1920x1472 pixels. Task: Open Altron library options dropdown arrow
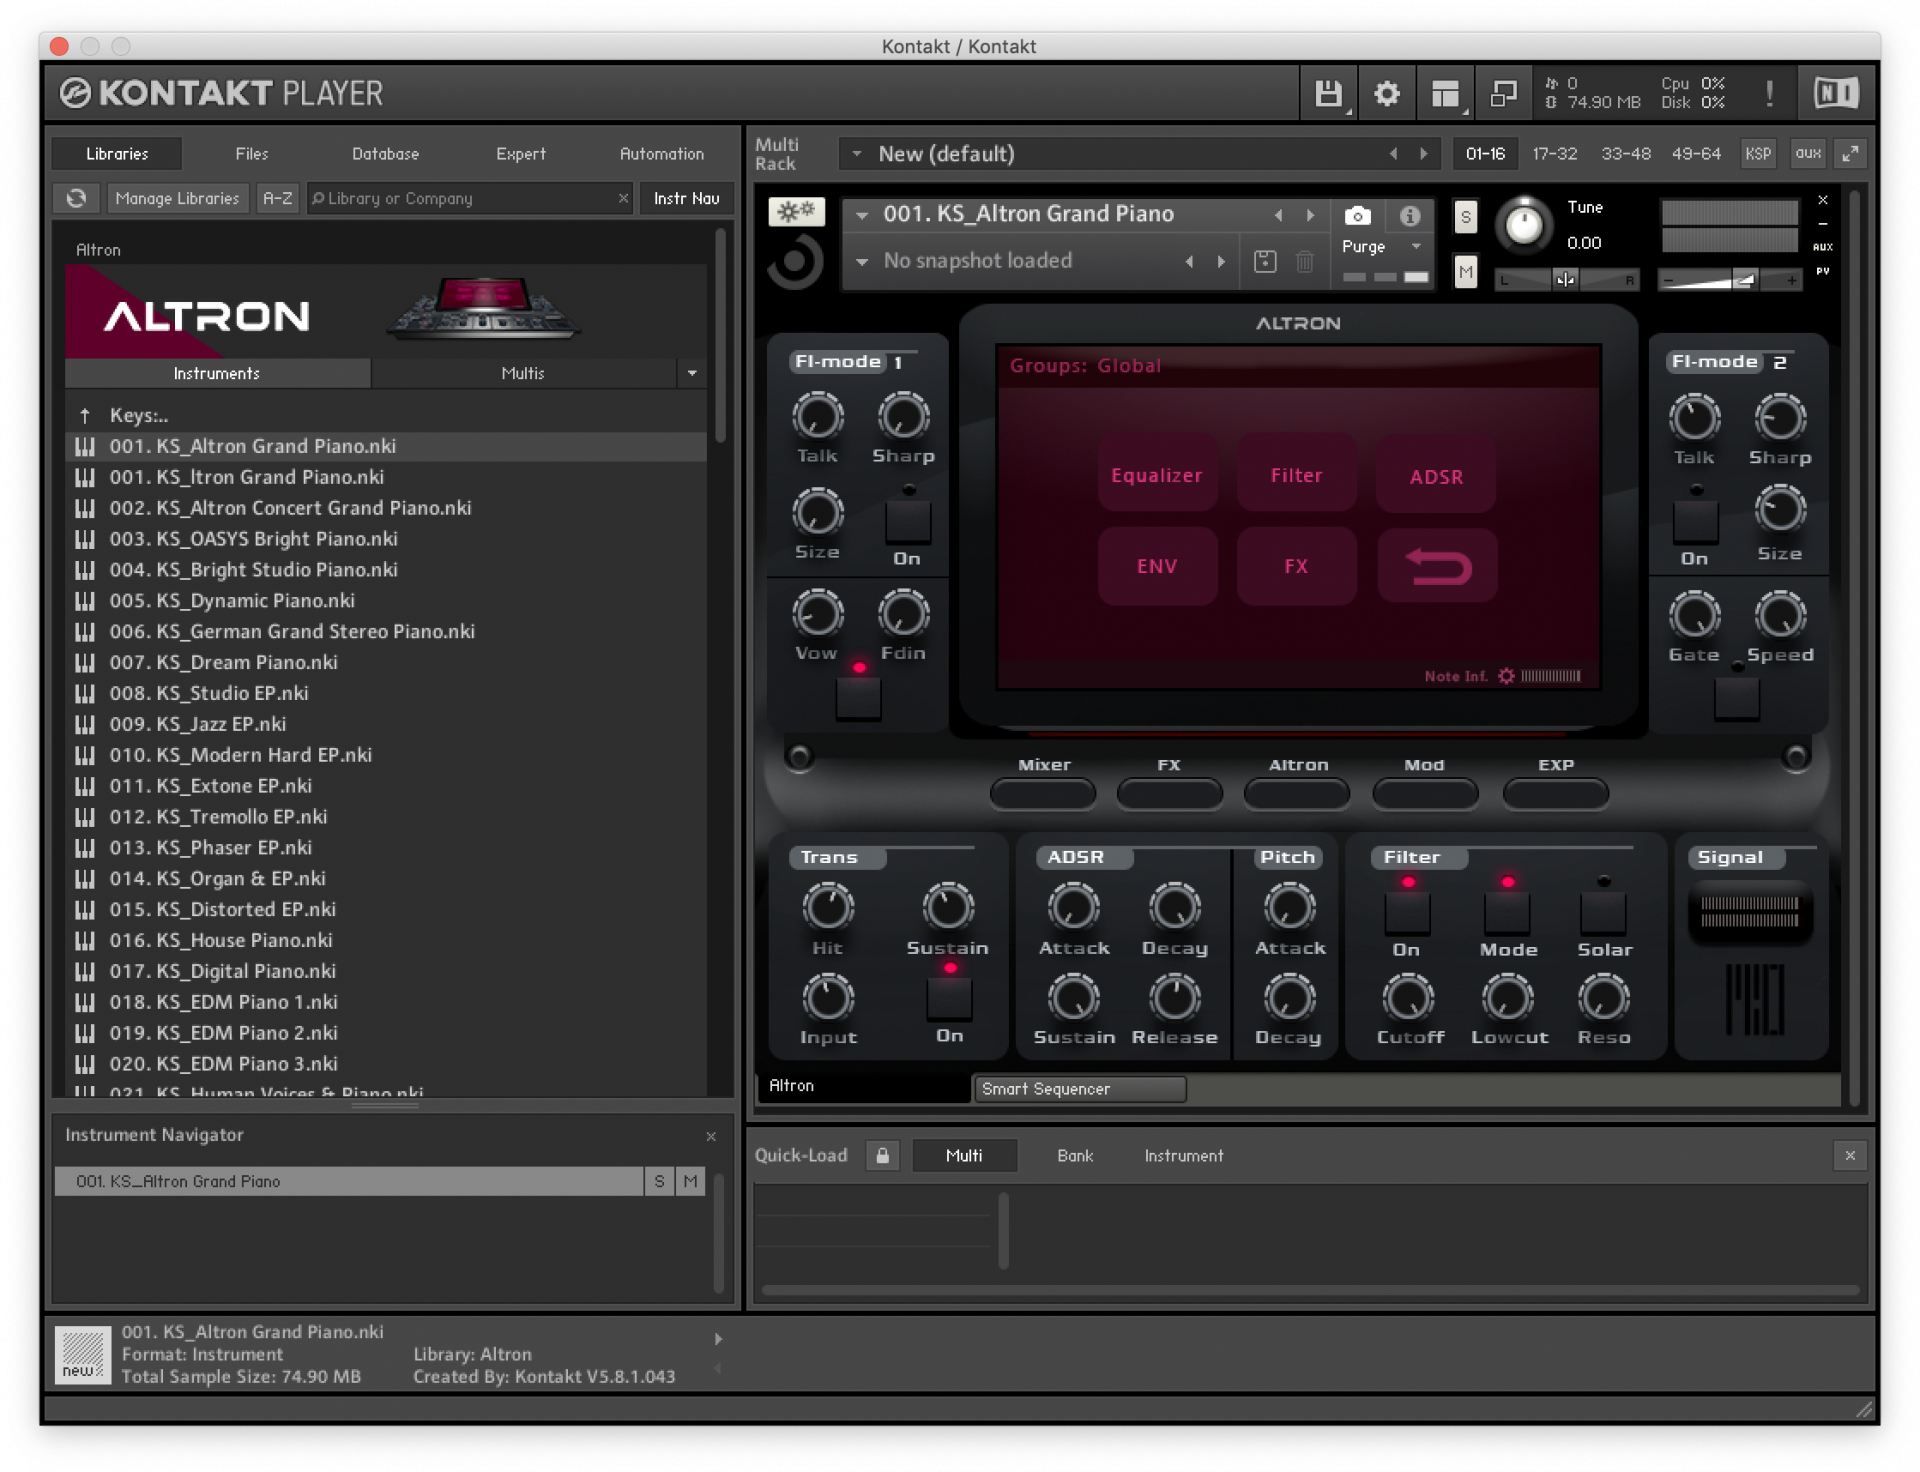point(692,373)
